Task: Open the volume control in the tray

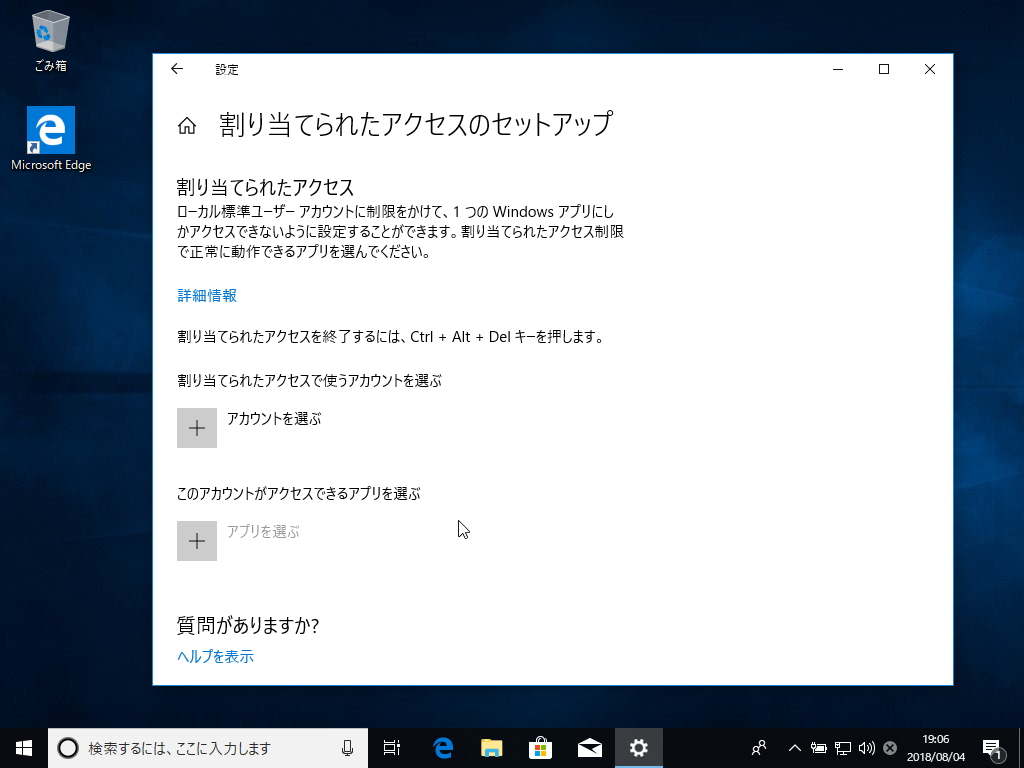Action: click(866, 747)
